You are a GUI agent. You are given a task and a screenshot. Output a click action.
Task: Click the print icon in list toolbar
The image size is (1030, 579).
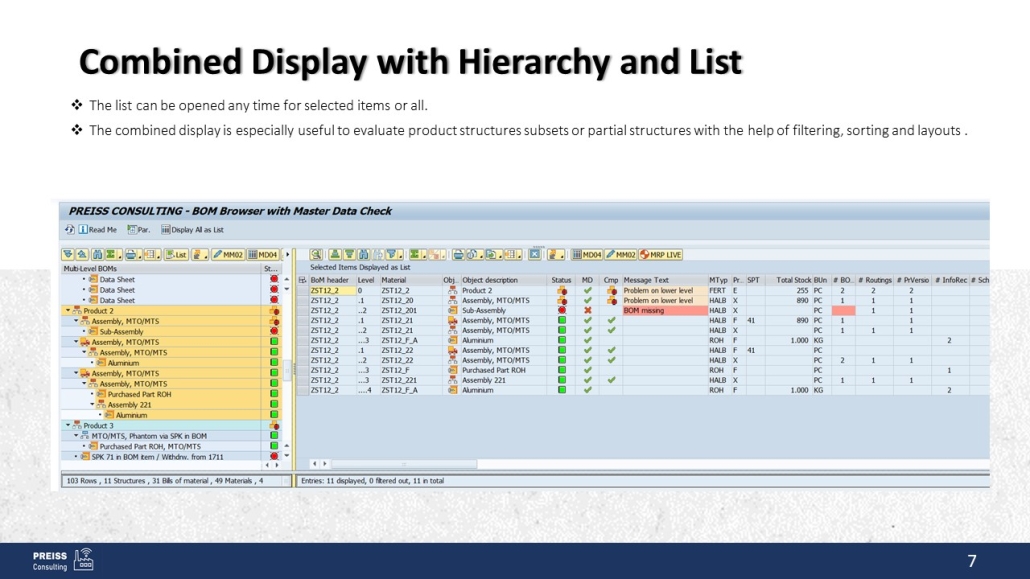461,255
